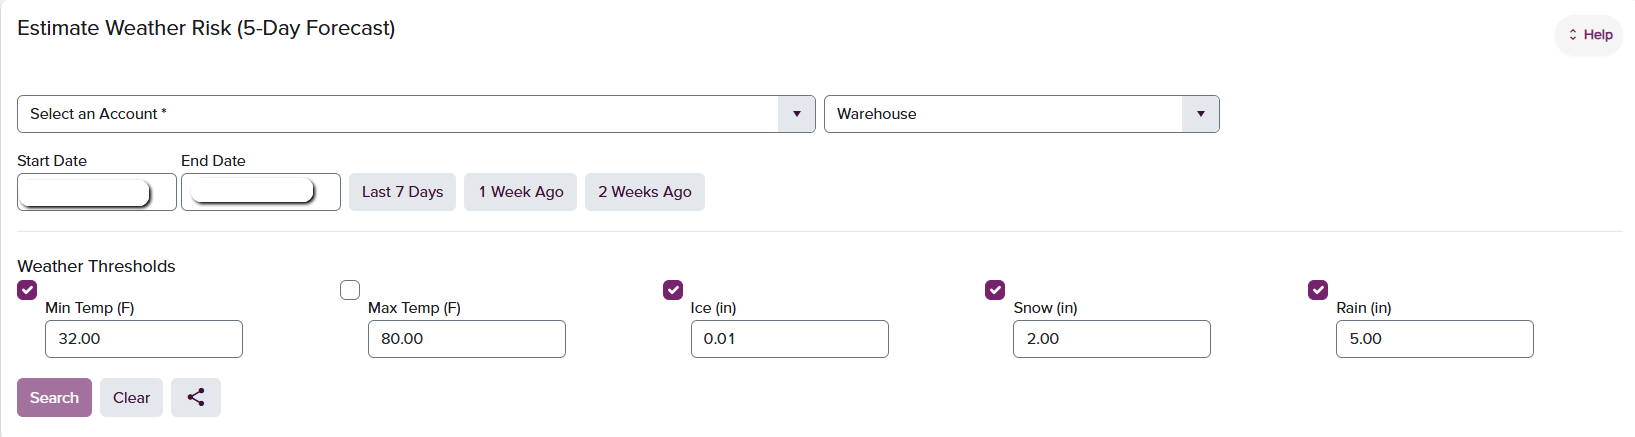This screenshot has height=437, width=1635.
Task: Toggle the Ice (in) checkbox
Action: (673, 290)
